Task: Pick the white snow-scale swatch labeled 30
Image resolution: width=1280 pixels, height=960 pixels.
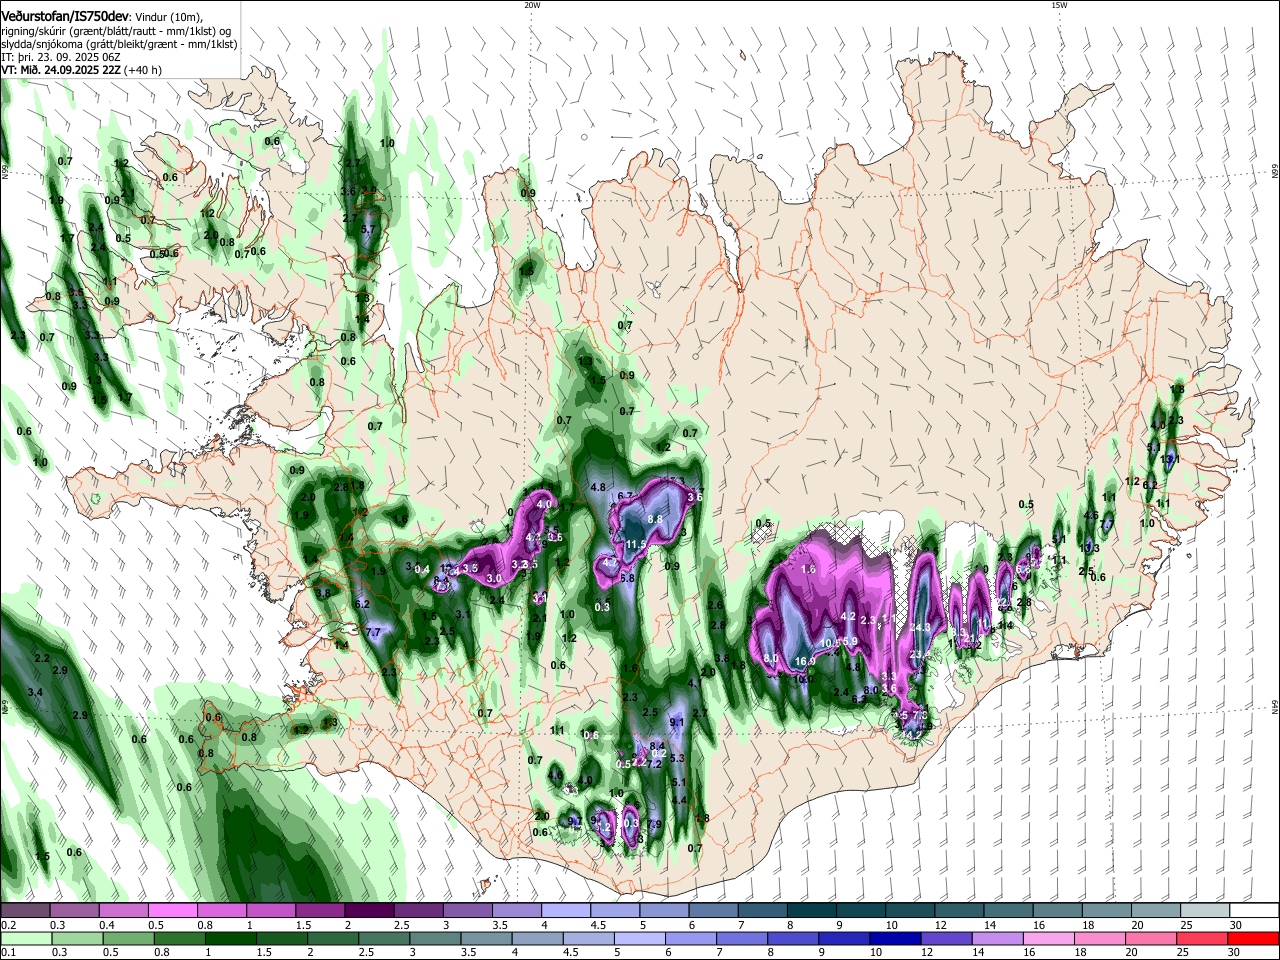Action: coord(1254,910)
